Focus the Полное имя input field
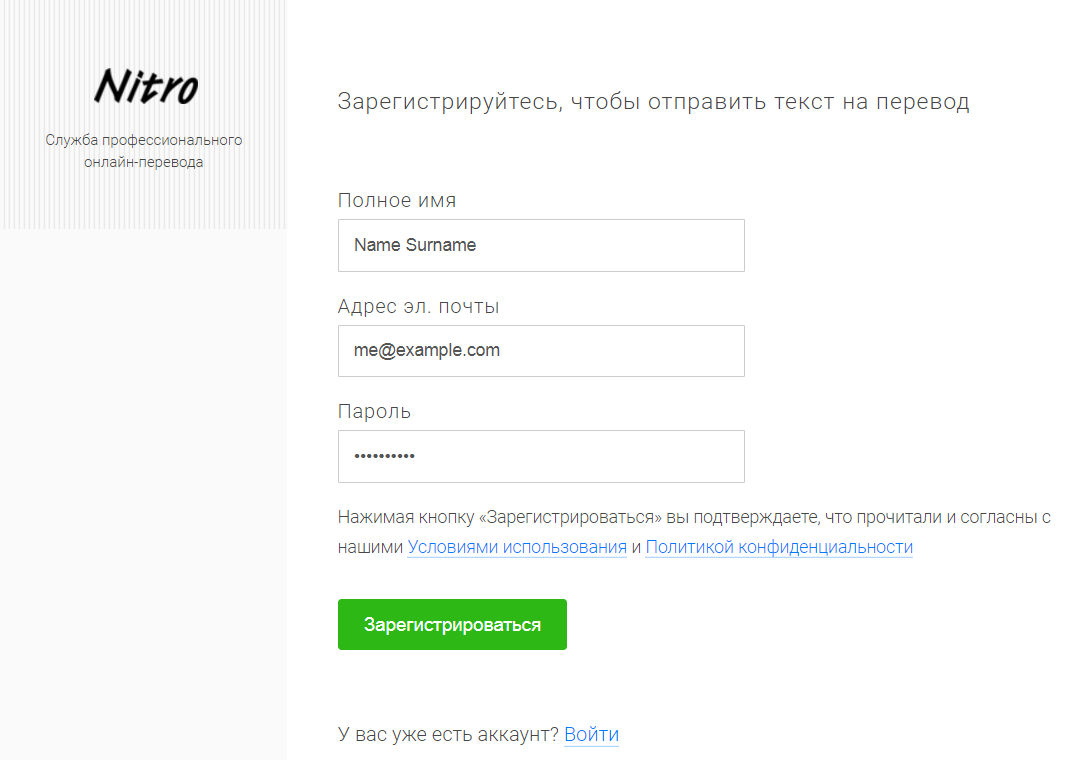 pos(541,245)
